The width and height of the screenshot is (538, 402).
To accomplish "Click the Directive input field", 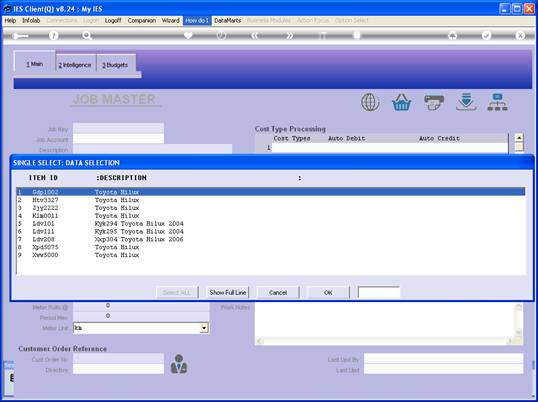I will point(118,369).
